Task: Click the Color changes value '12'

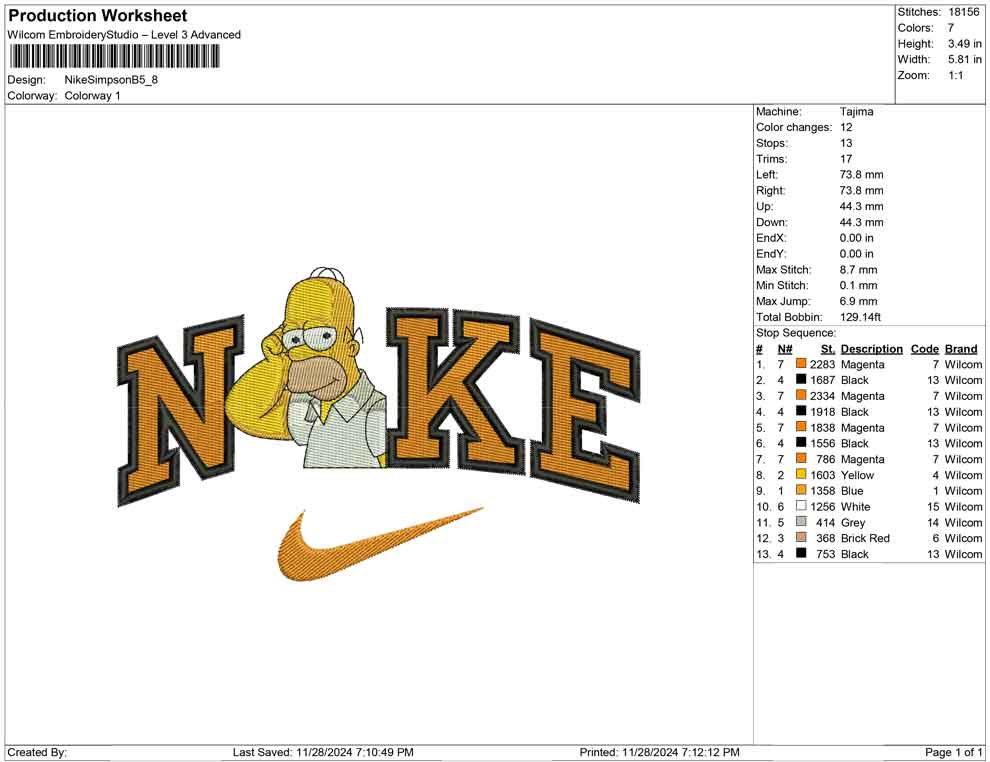Action: (x=846, y=127)
